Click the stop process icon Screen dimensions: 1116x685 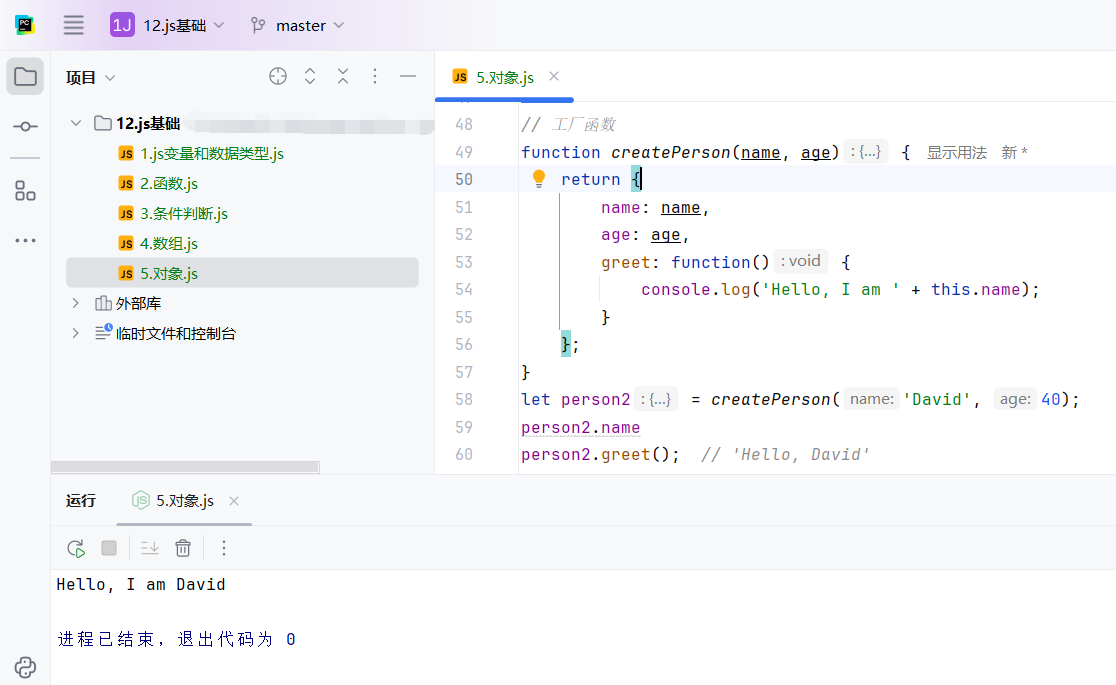(109, 548)
